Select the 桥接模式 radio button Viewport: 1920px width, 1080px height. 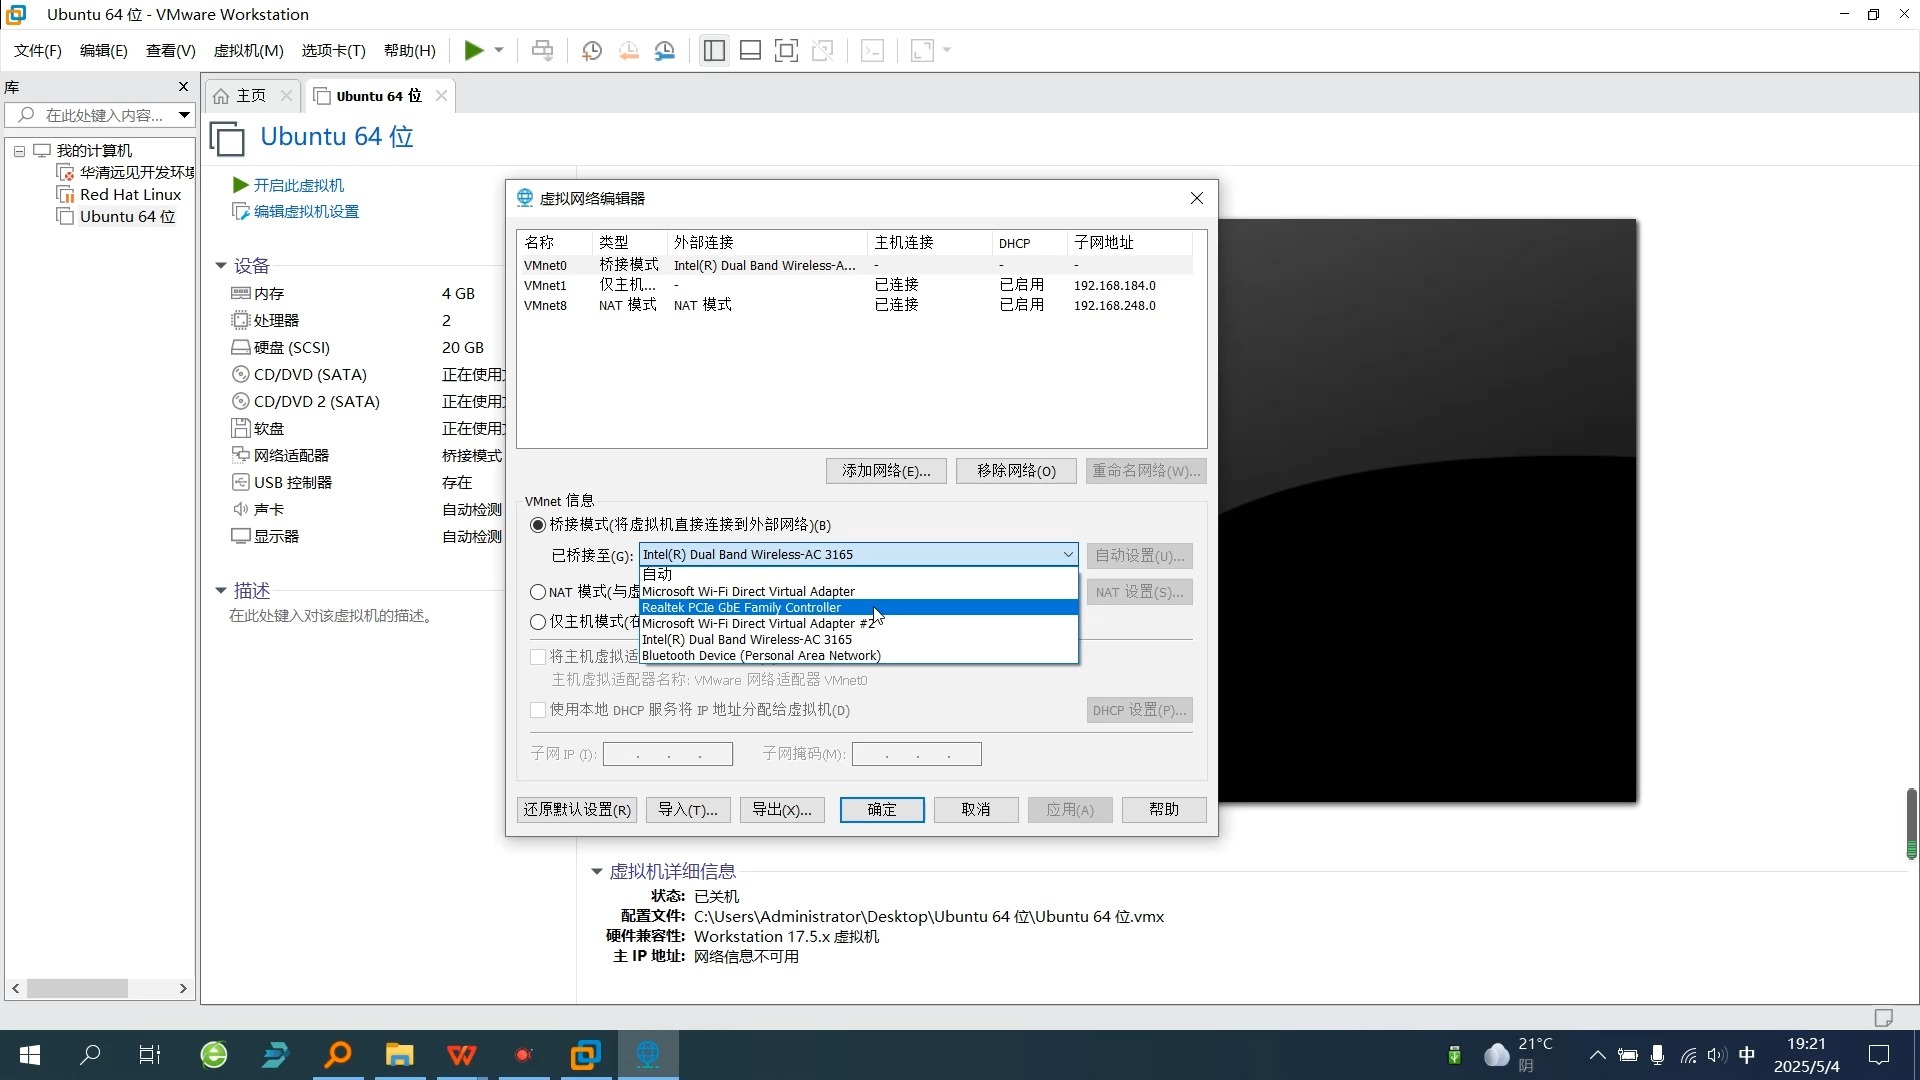538,525
